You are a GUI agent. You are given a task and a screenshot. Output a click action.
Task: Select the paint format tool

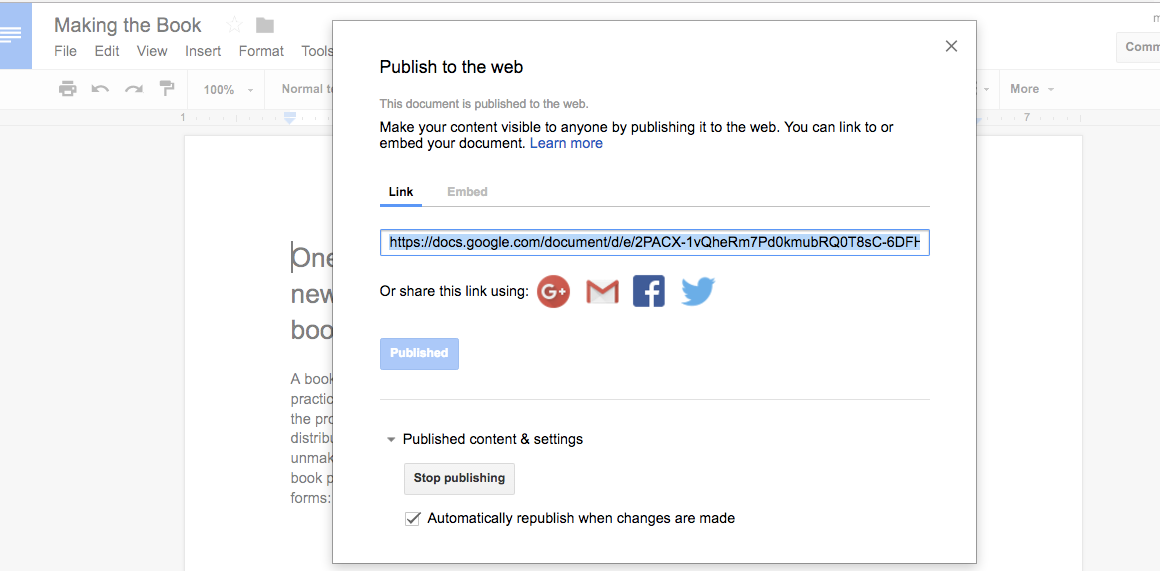click(167, 89)
